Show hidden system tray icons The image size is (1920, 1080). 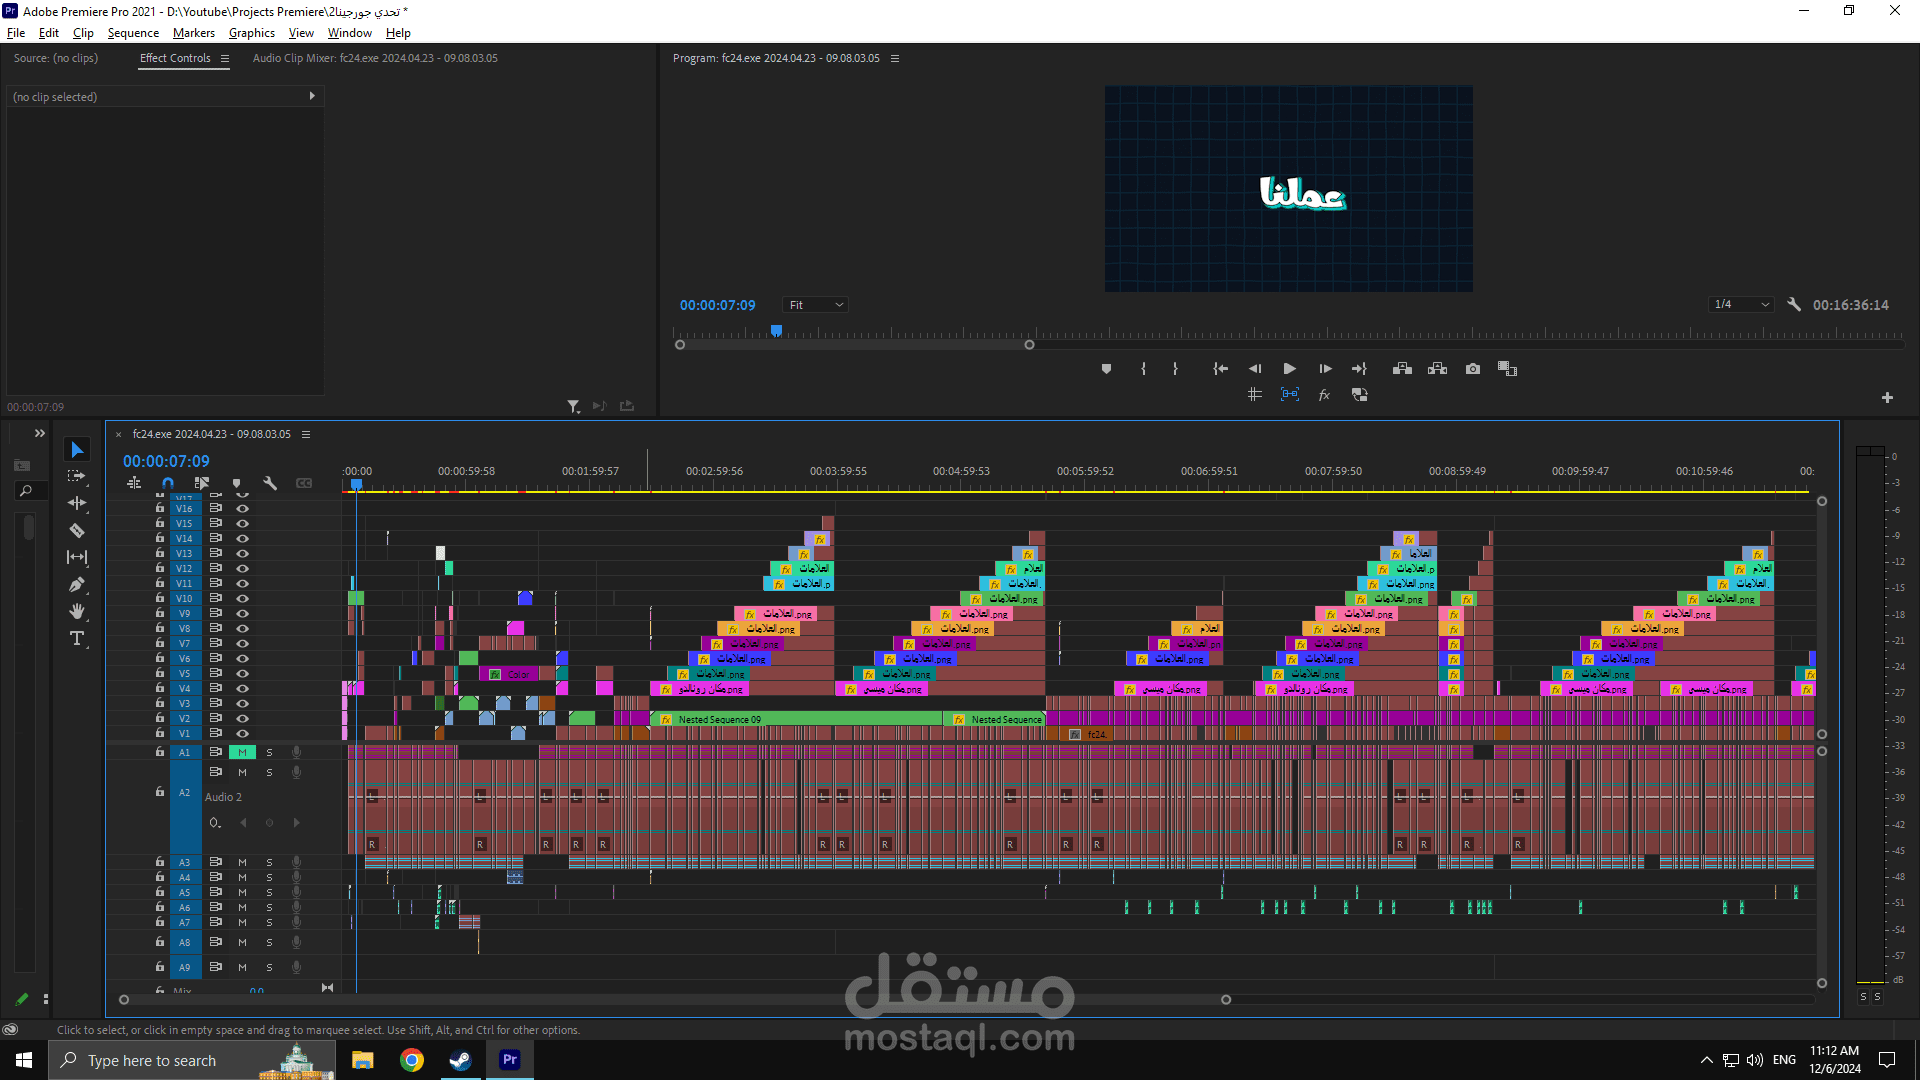click(1706, 1060)
